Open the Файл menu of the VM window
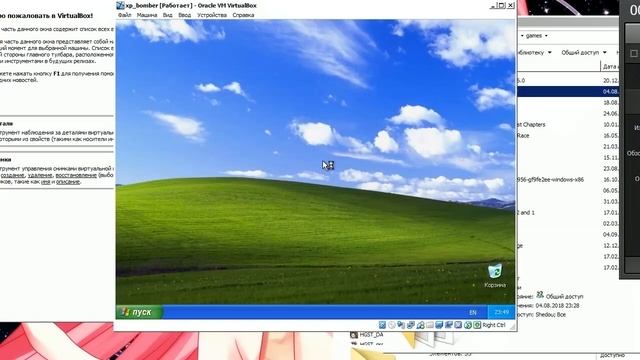 [x=124, y=15]
